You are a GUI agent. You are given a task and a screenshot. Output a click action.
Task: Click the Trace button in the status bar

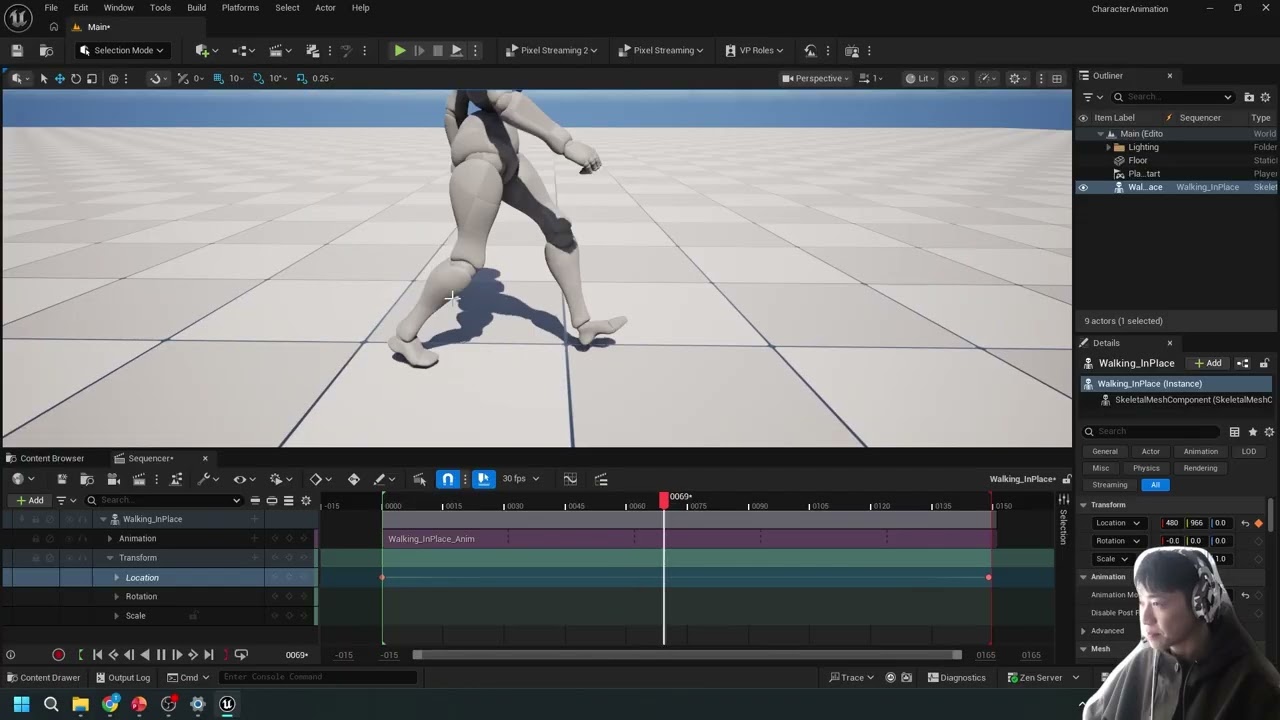click(851, 678)
